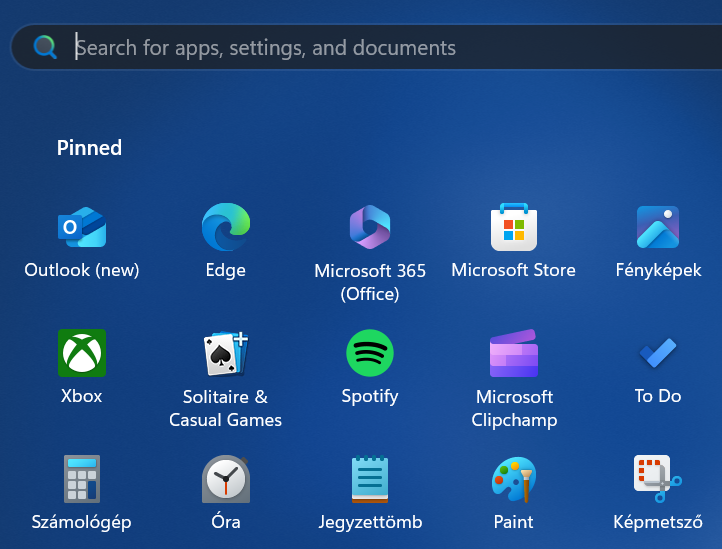Launch the Számológép calculator icon
Viewport: 722px width, 549px height.
point(82,479)
